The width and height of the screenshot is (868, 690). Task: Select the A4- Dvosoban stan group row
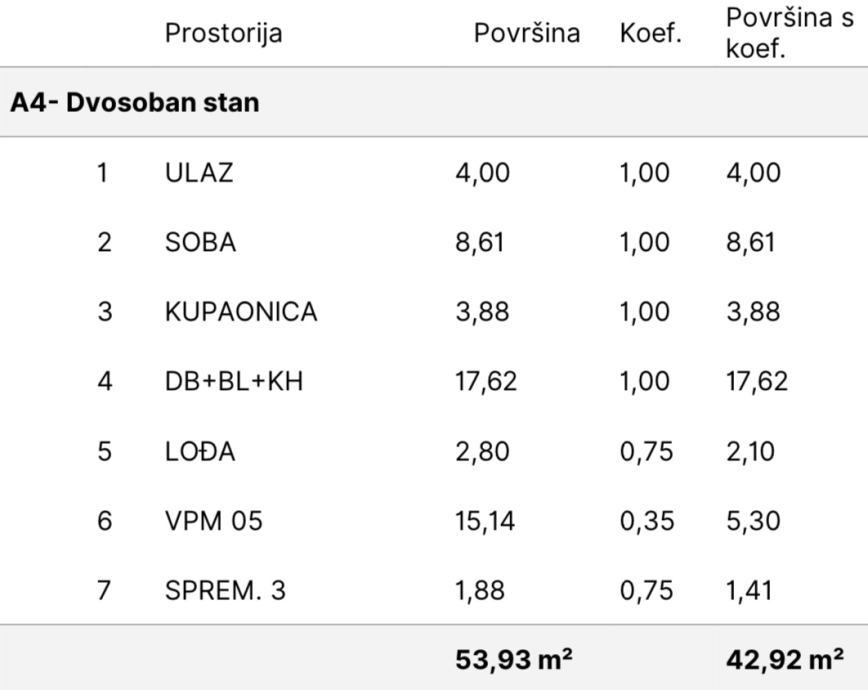(x=135, y=102)
